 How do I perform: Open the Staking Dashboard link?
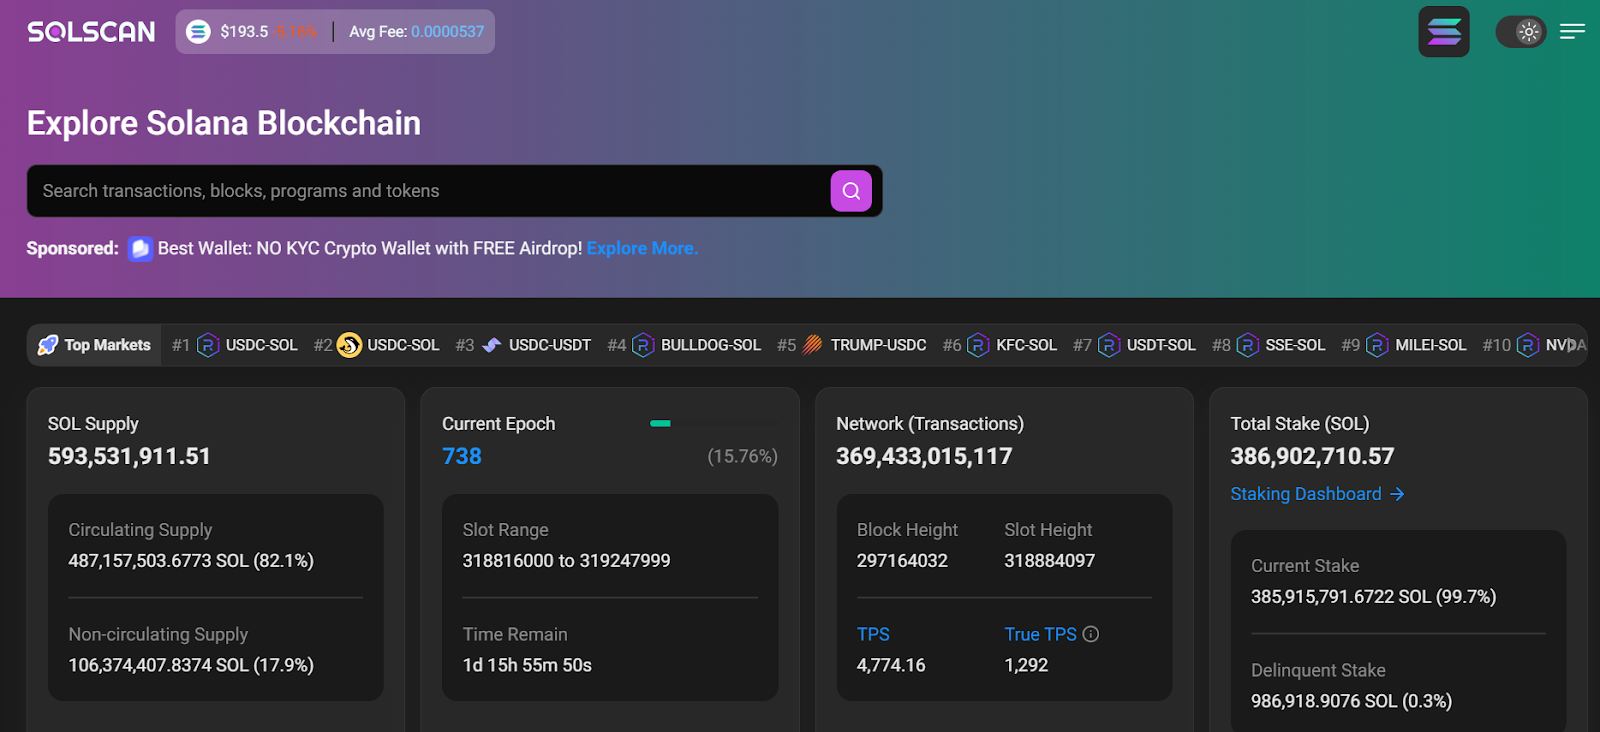1306,494
